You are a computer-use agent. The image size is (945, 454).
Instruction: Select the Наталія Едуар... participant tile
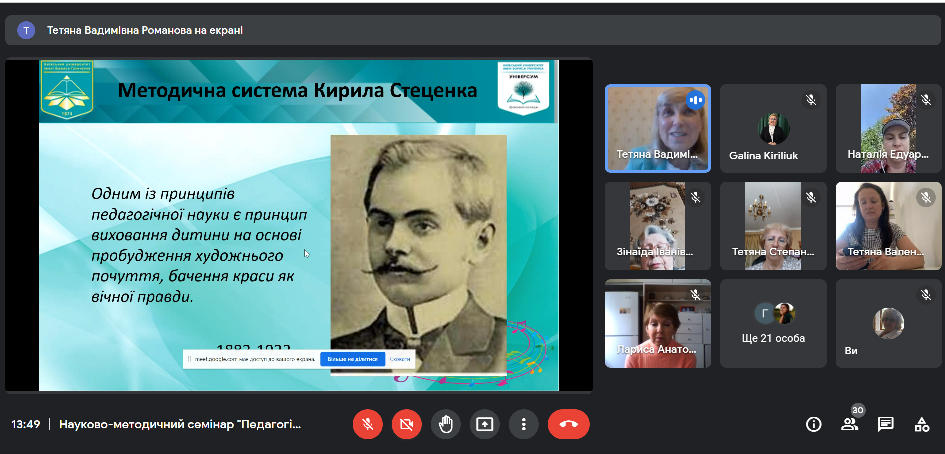pyautogui.click(x=888, y=128)
